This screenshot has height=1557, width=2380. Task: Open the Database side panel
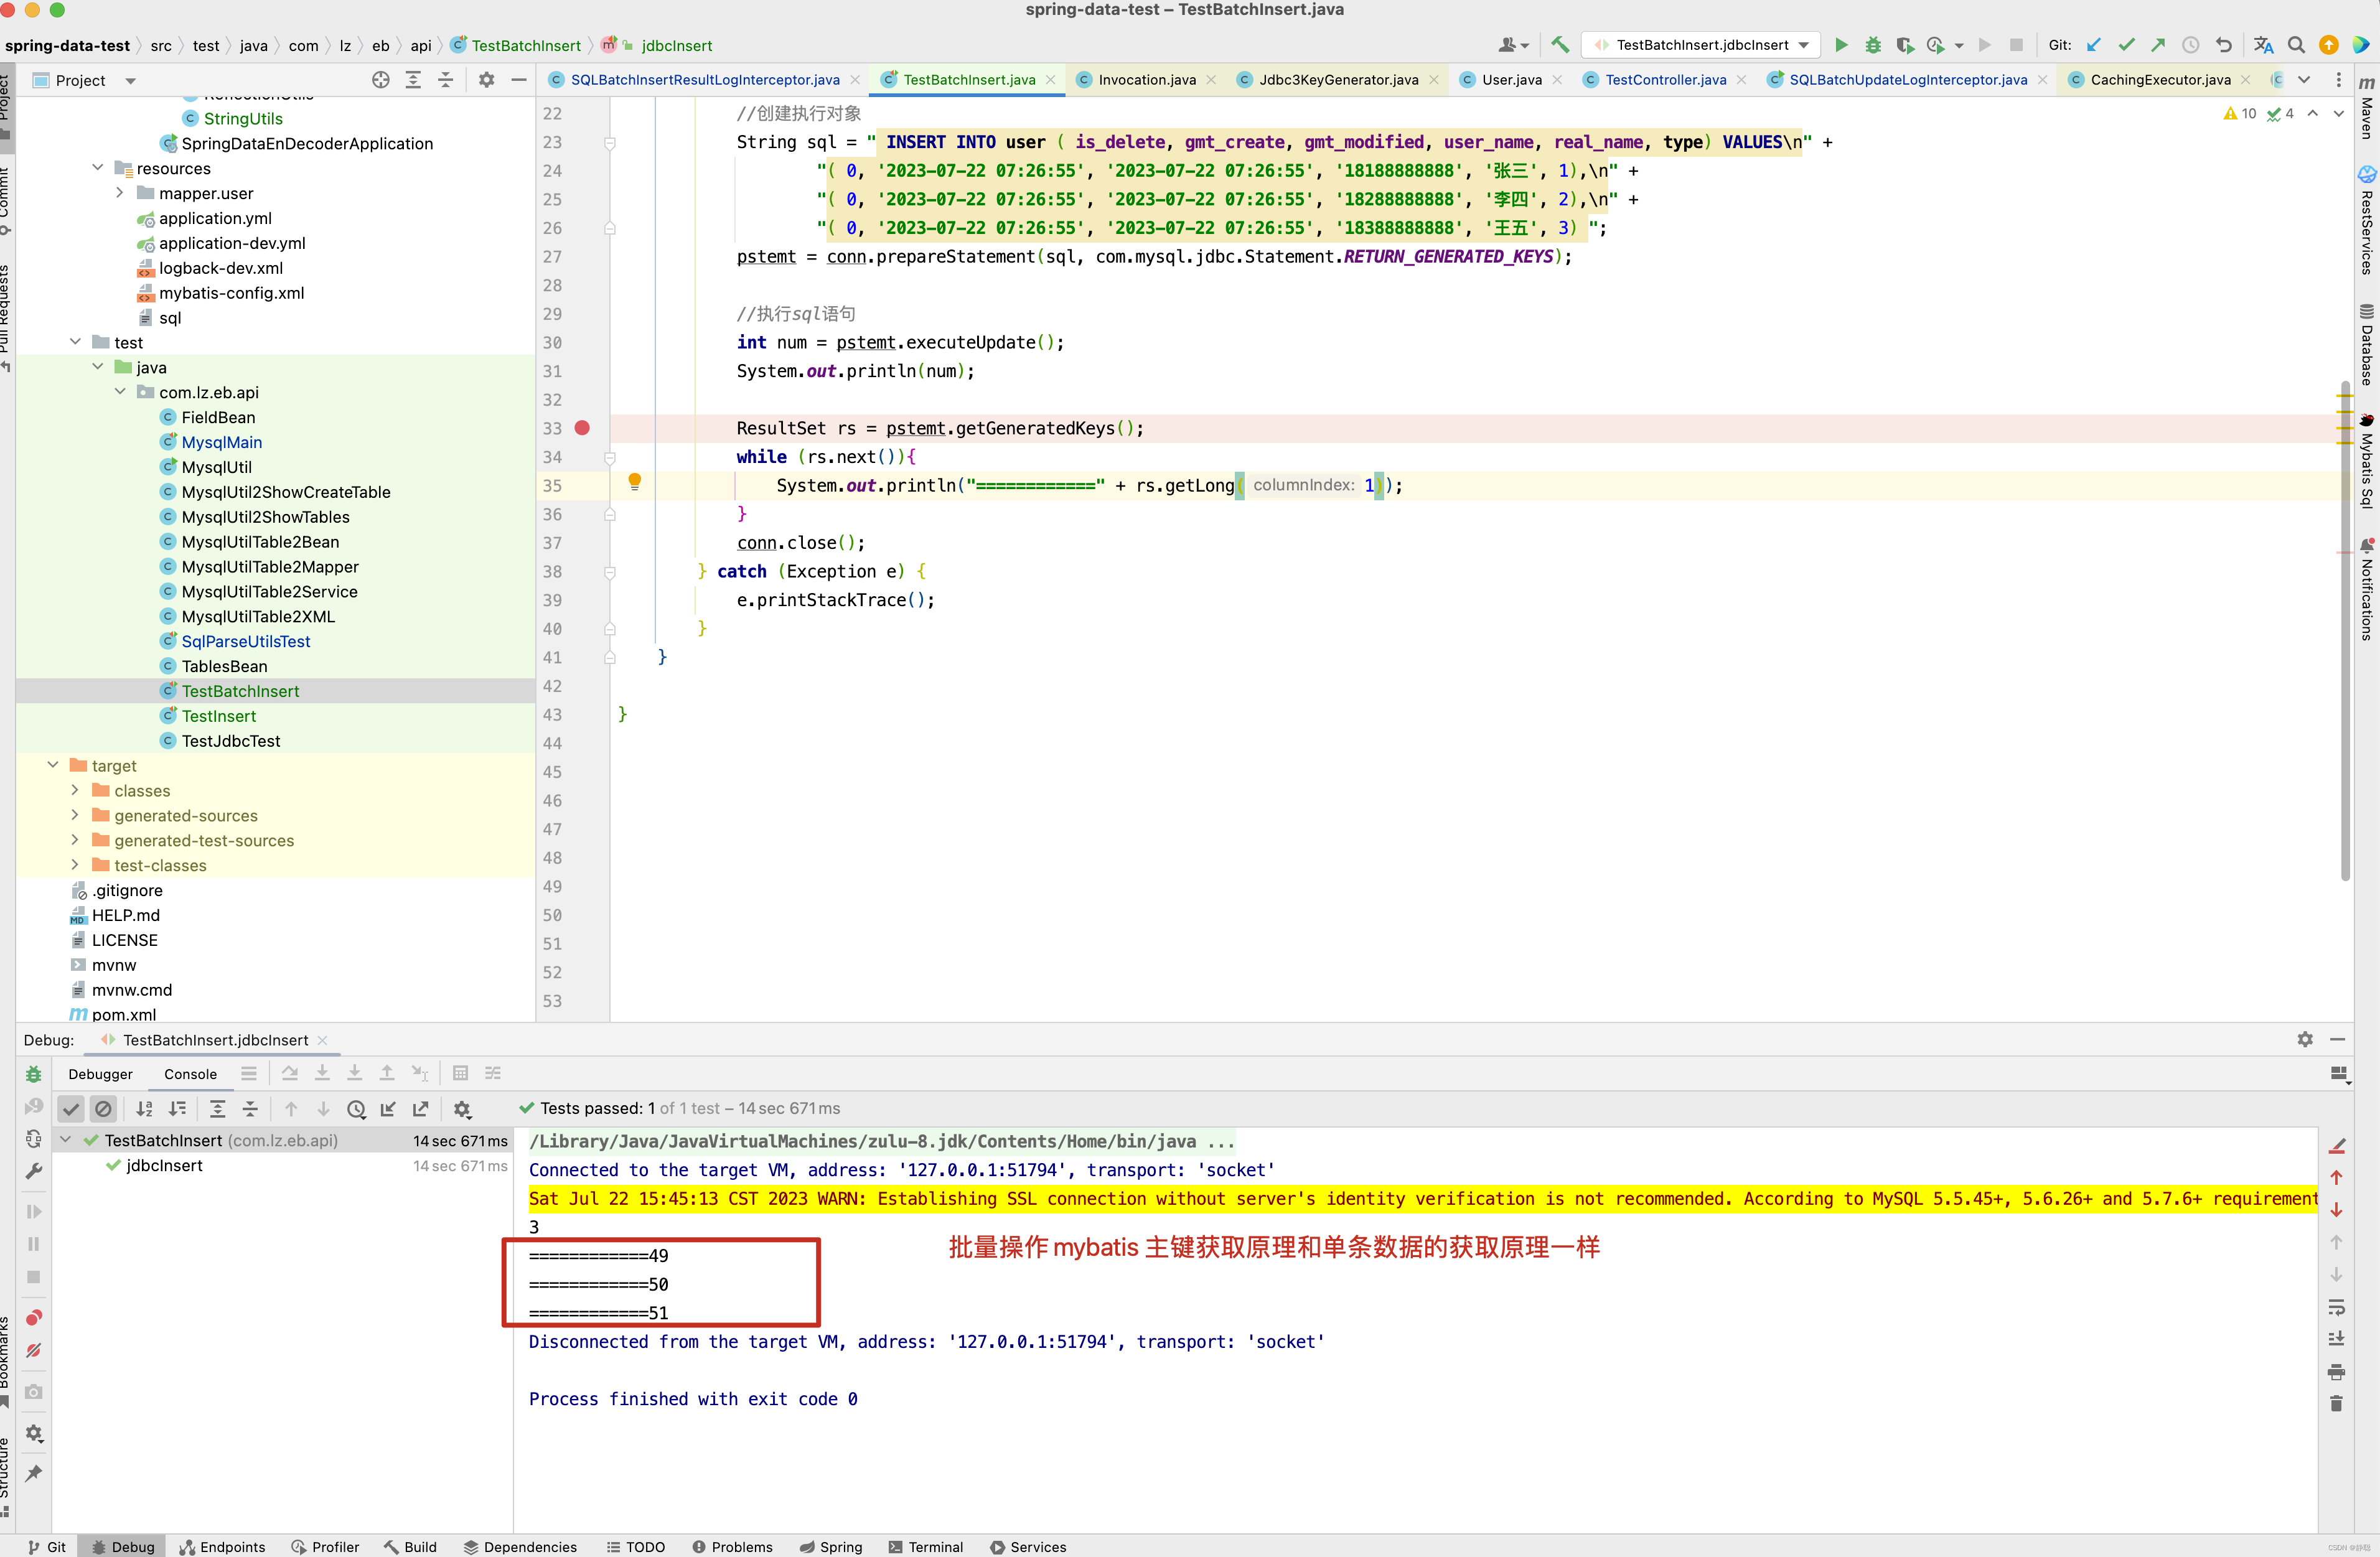(x=2366, y=345)
